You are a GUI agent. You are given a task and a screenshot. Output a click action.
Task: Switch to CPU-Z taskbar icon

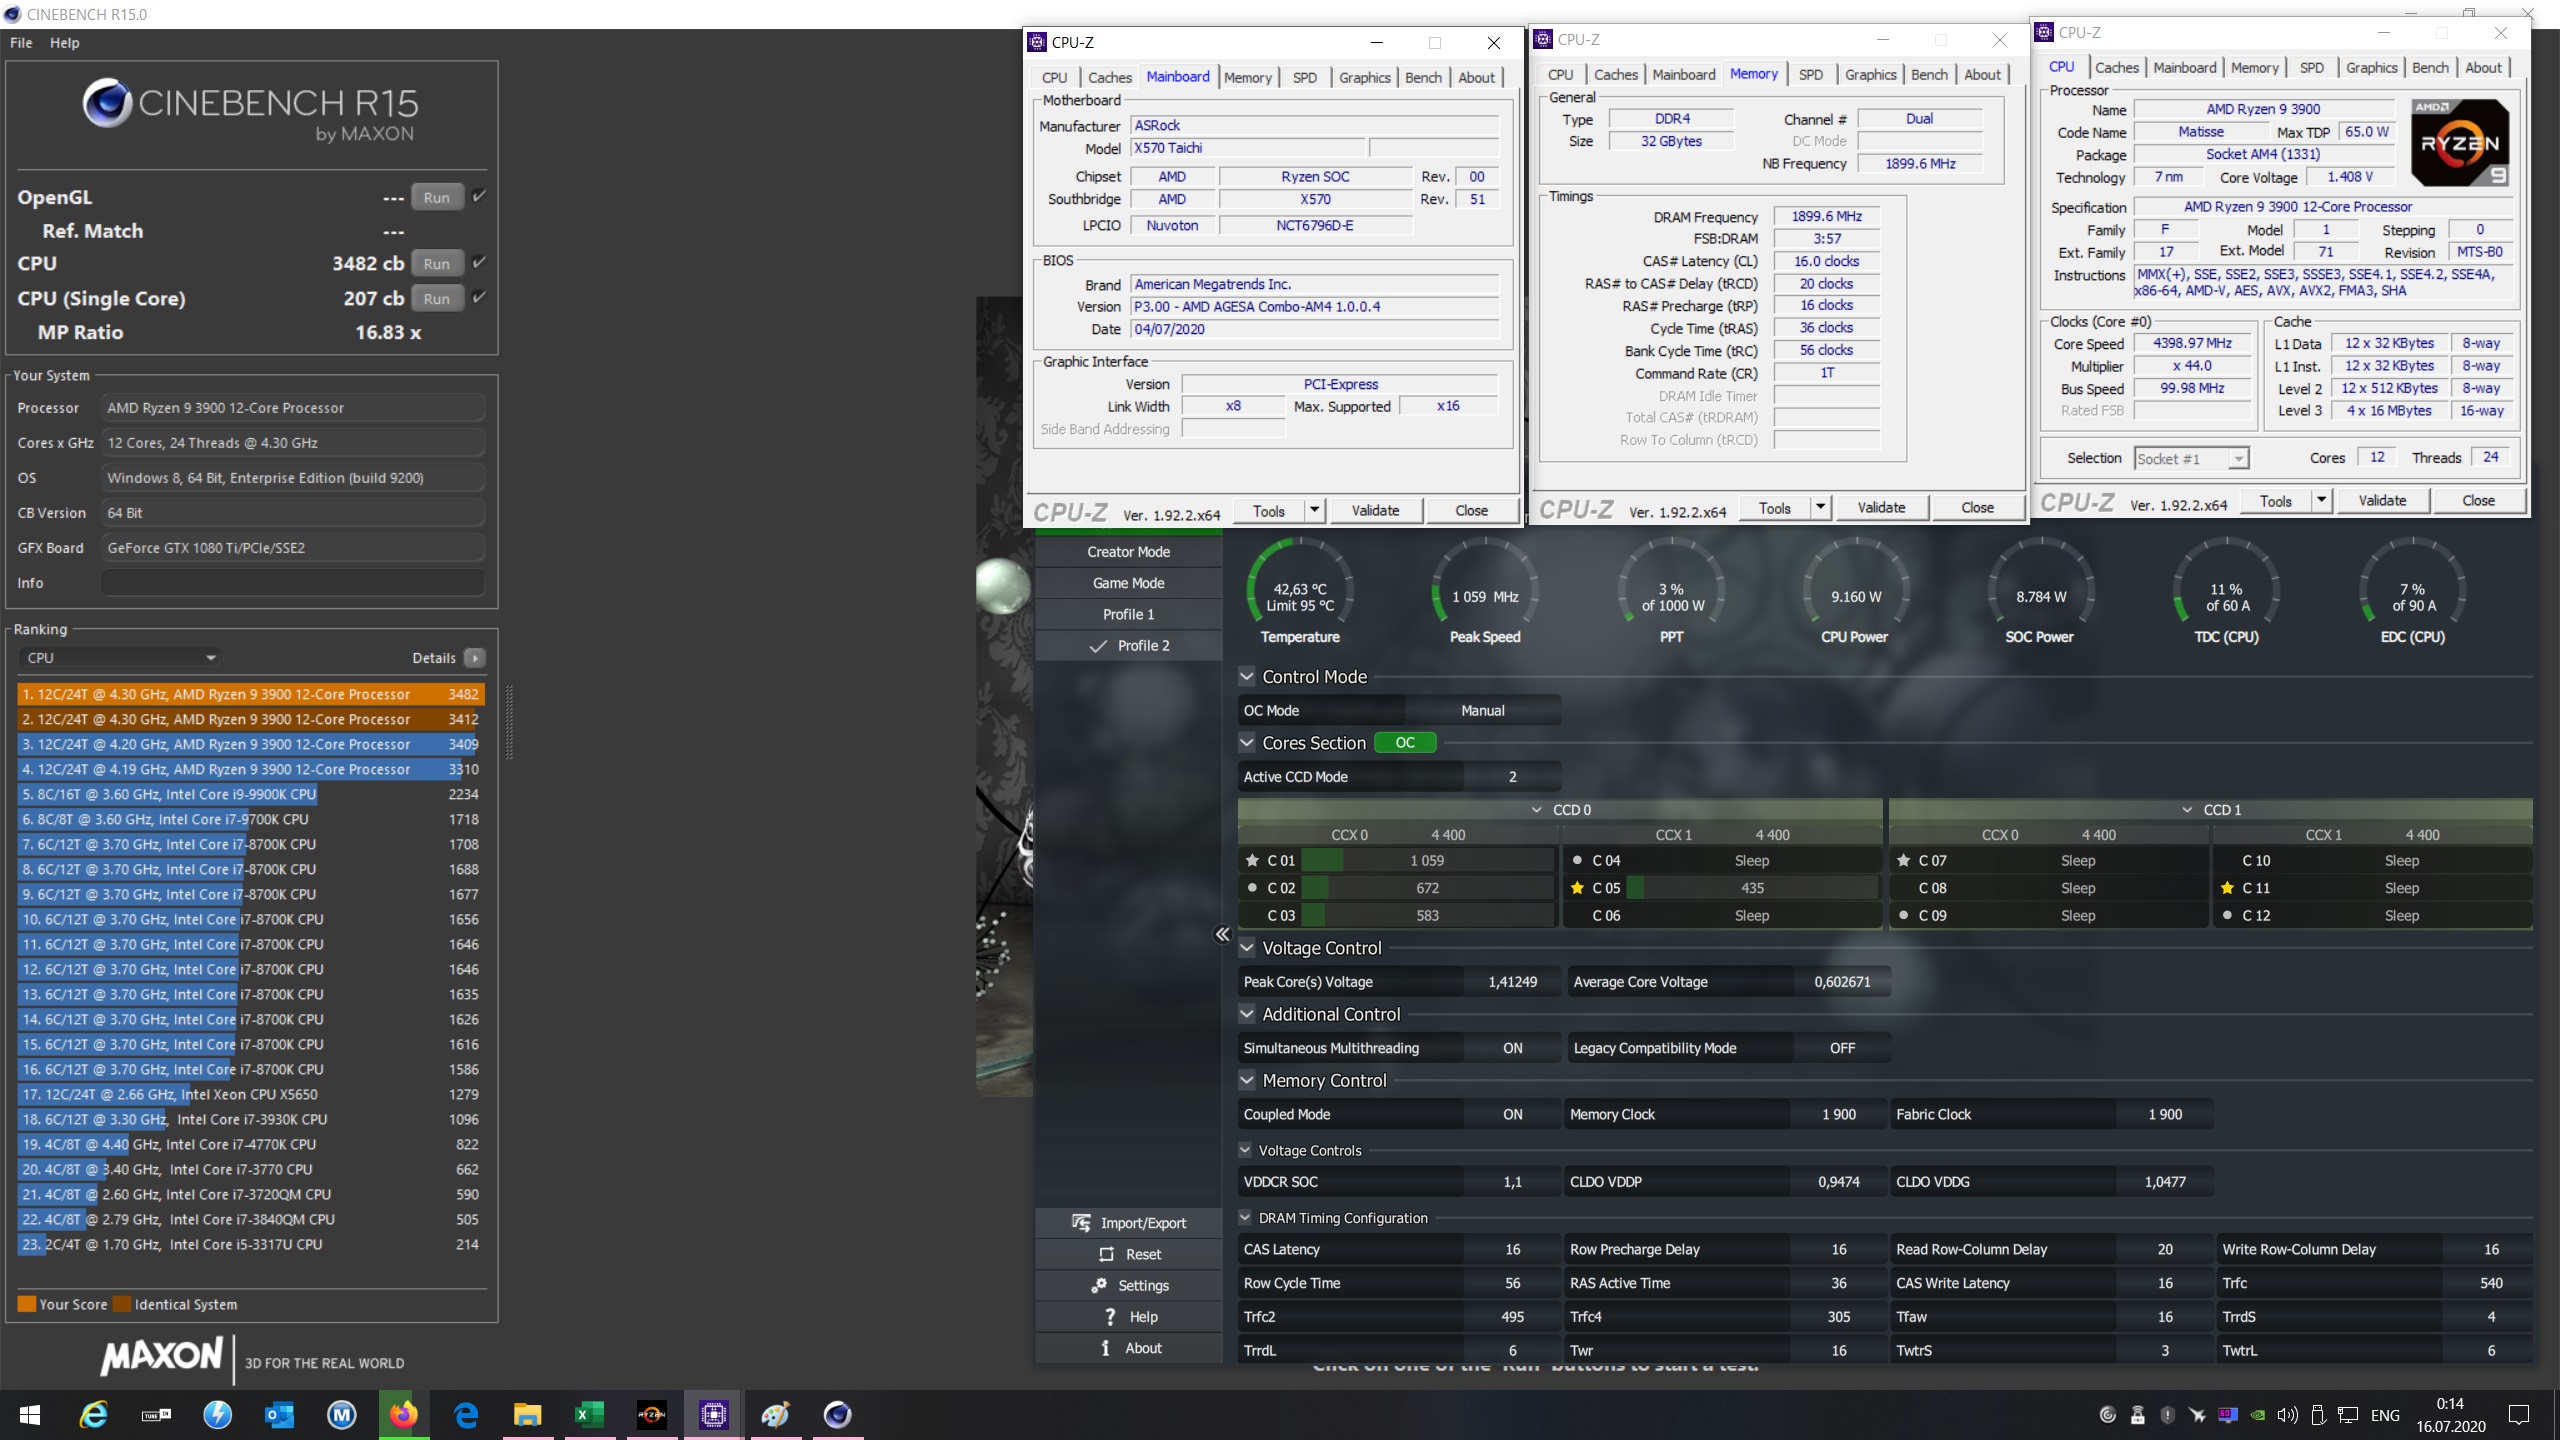(x=713, y=1414)
